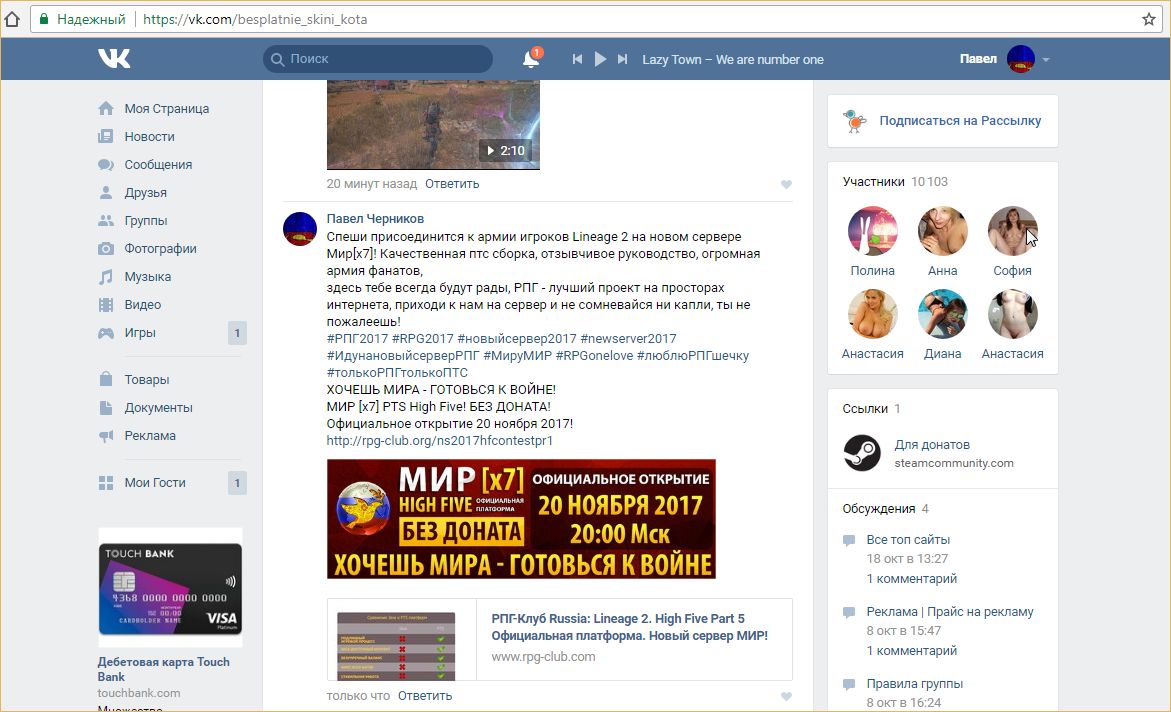Open the rpg-club.org contest link

click(439, 441)
